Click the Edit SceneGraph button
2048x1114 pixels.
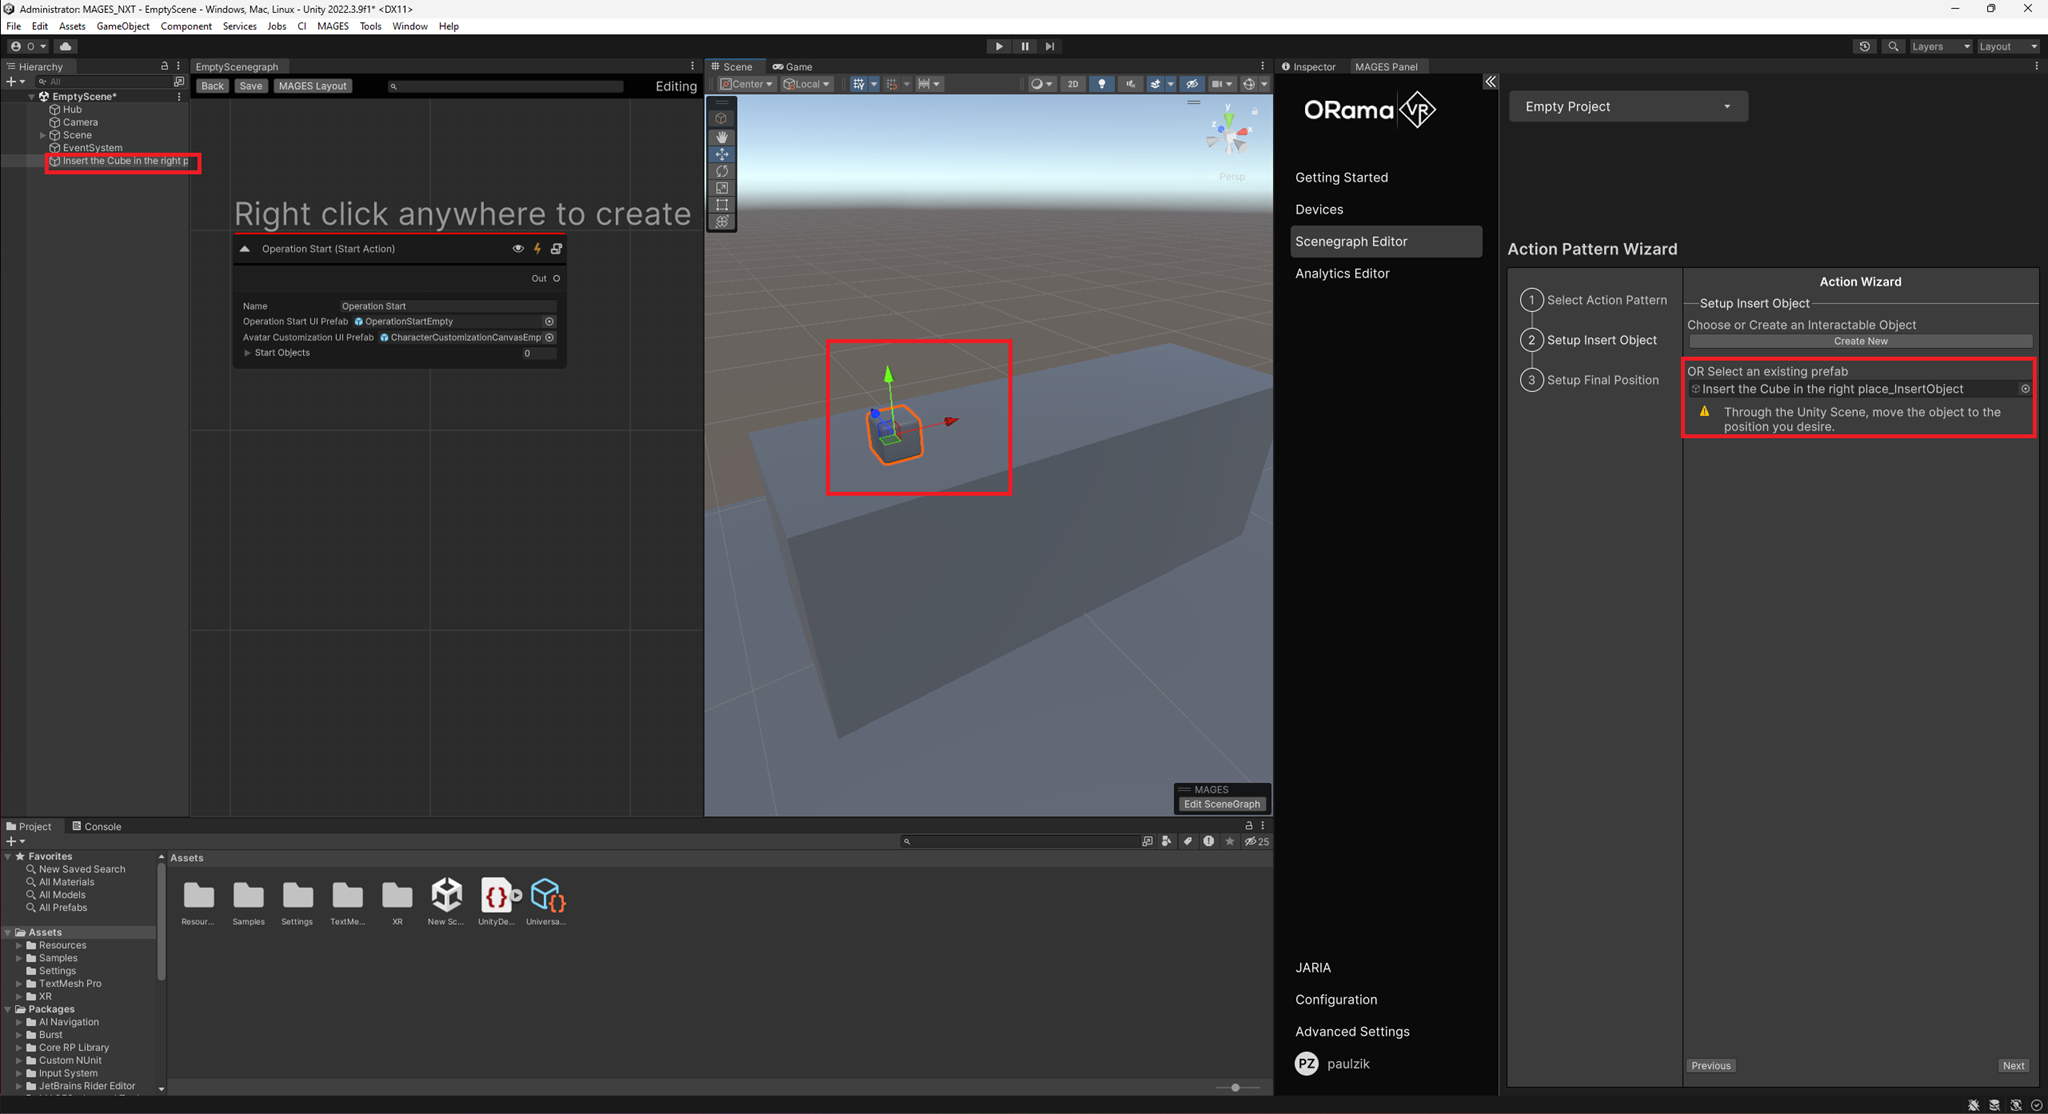pos(1221,804)
